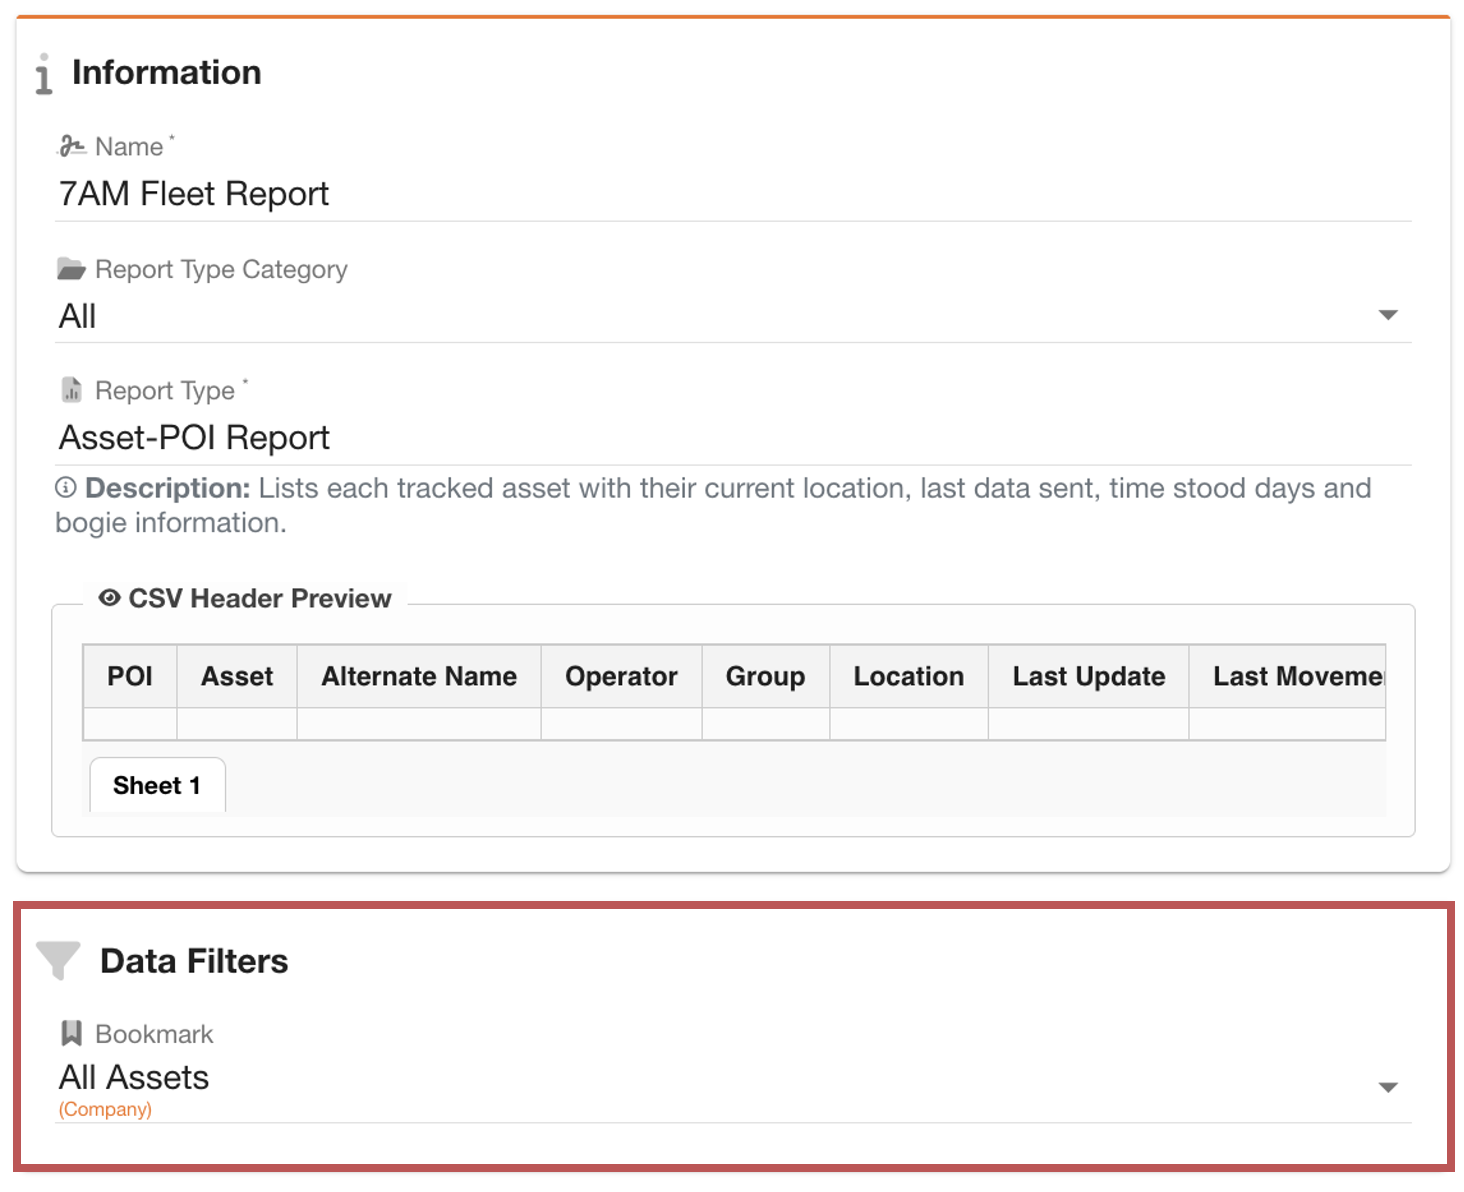Click the funnel icon beside Data Filters
This screenshot has height=1192, width=1464.
click(58, 960)
